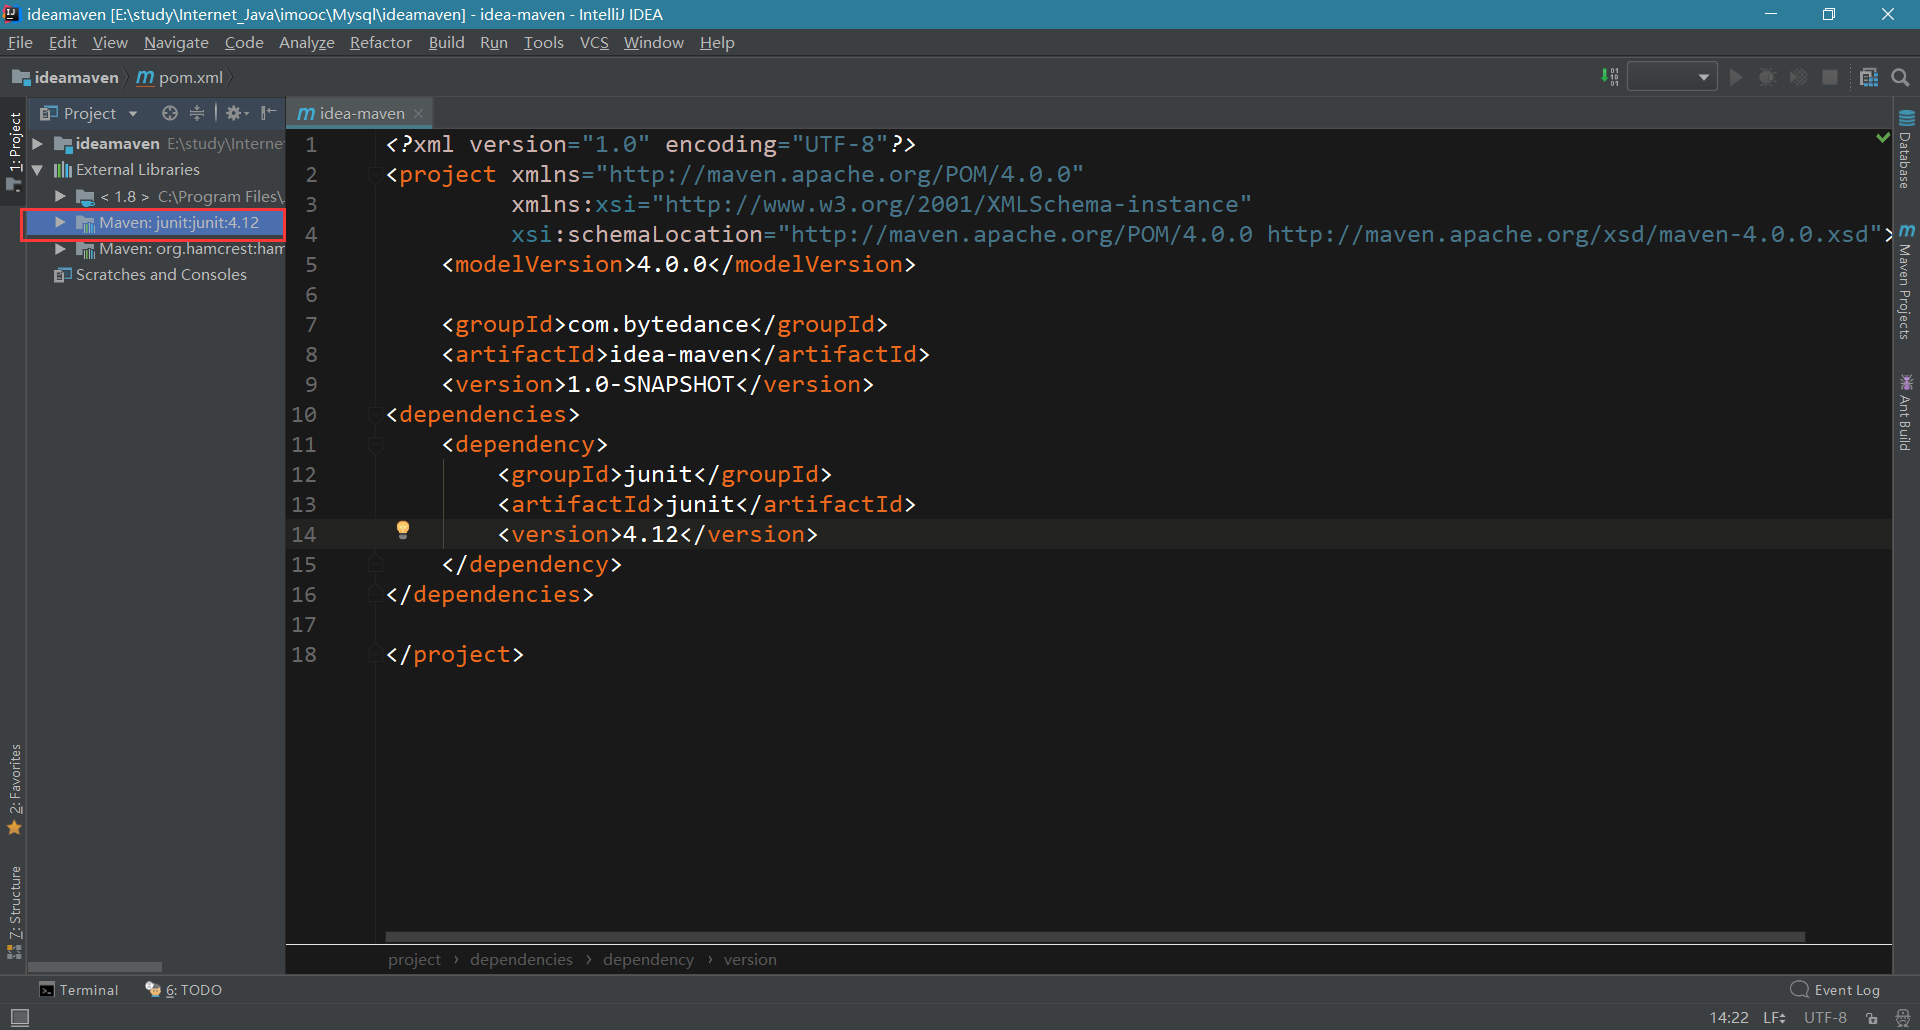Open the Event Log
1920x1030 pixels.
click(1836, 990)
